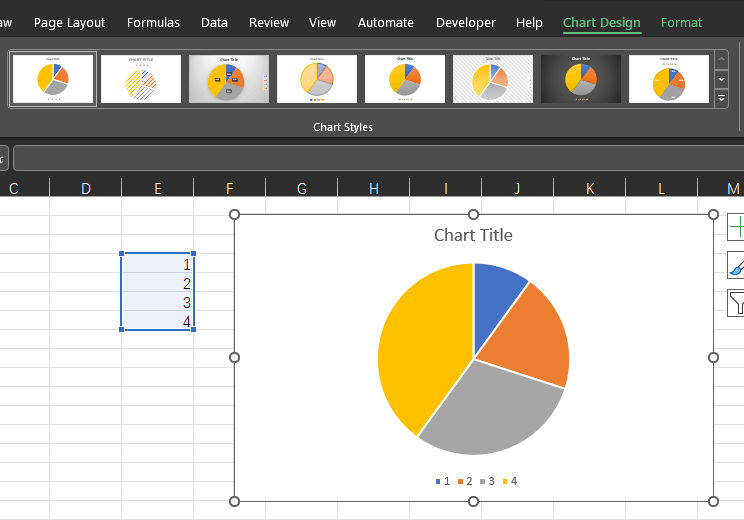Image resolution: width=744 pixels, height=520 pixels.
Task: Open Chart Filters funnel button
Action: click(736, 303)
